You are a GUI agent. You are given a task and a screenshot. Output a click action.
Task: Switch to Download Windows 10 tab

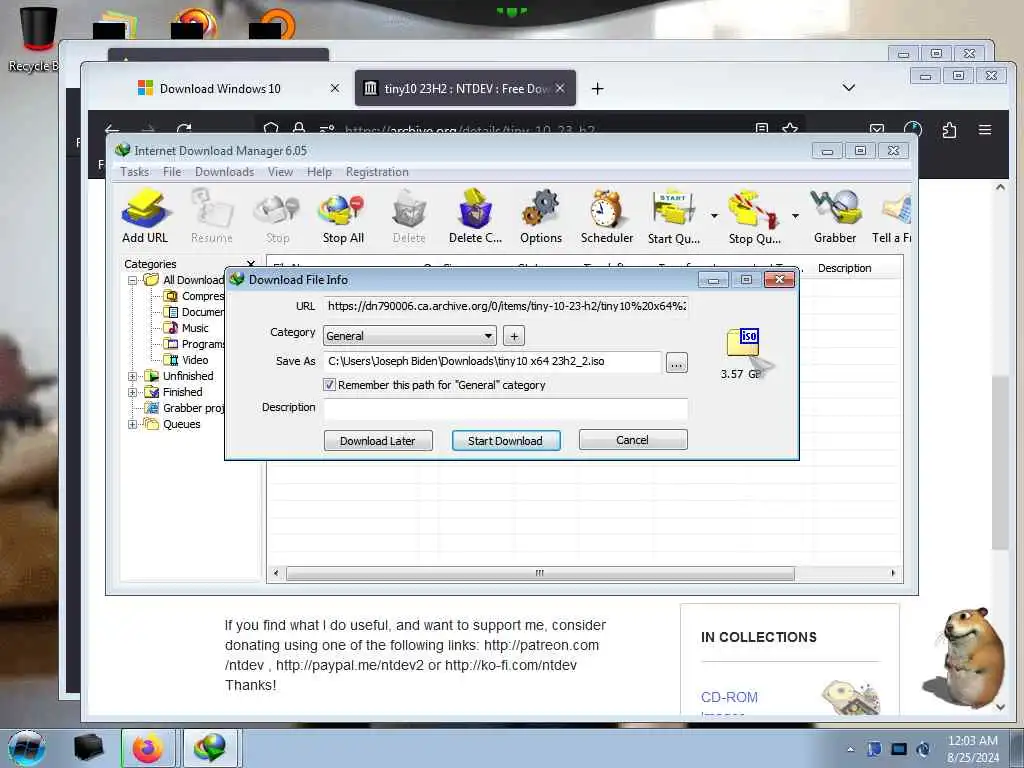click(220, 88)
